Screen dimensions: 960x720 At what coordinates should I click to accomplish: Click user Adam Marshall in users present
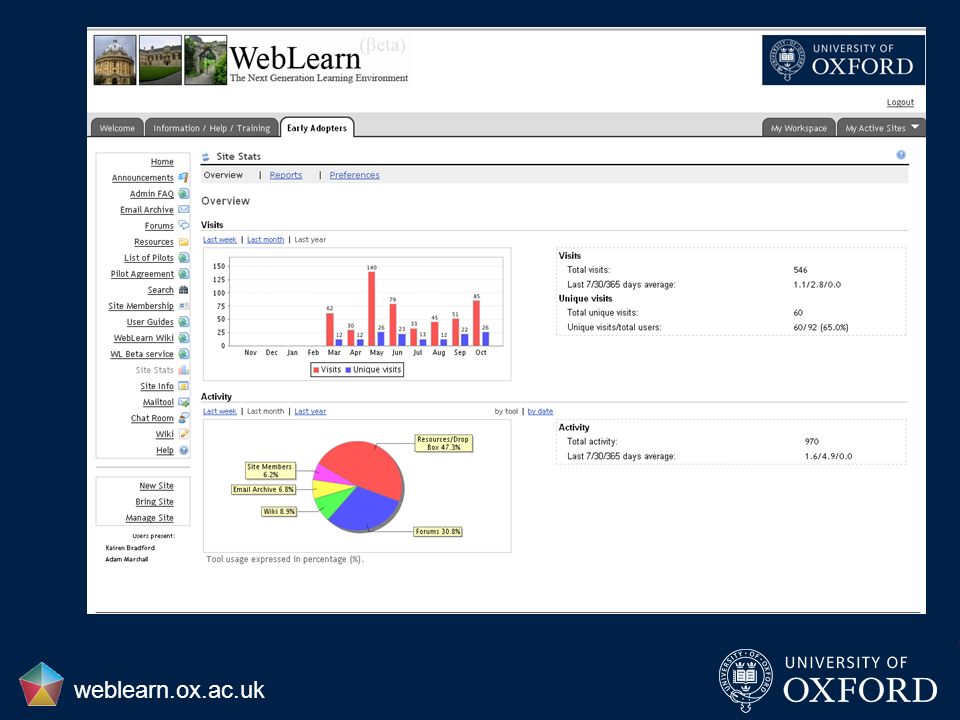pyautogui.click(x=127, y=559)
